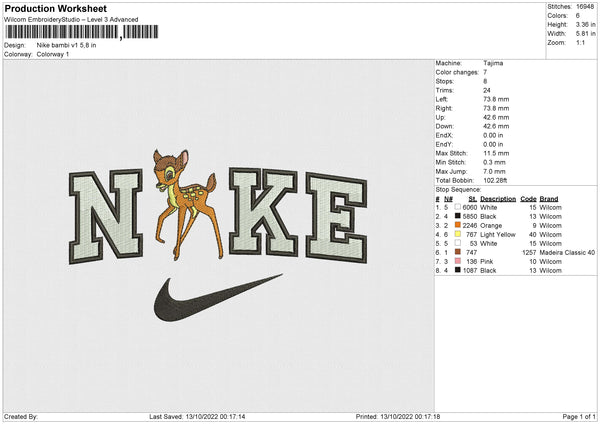Click the Total Bobbin value 102.28ft
The image size is (600, 424).
click(x=496, y=180)
